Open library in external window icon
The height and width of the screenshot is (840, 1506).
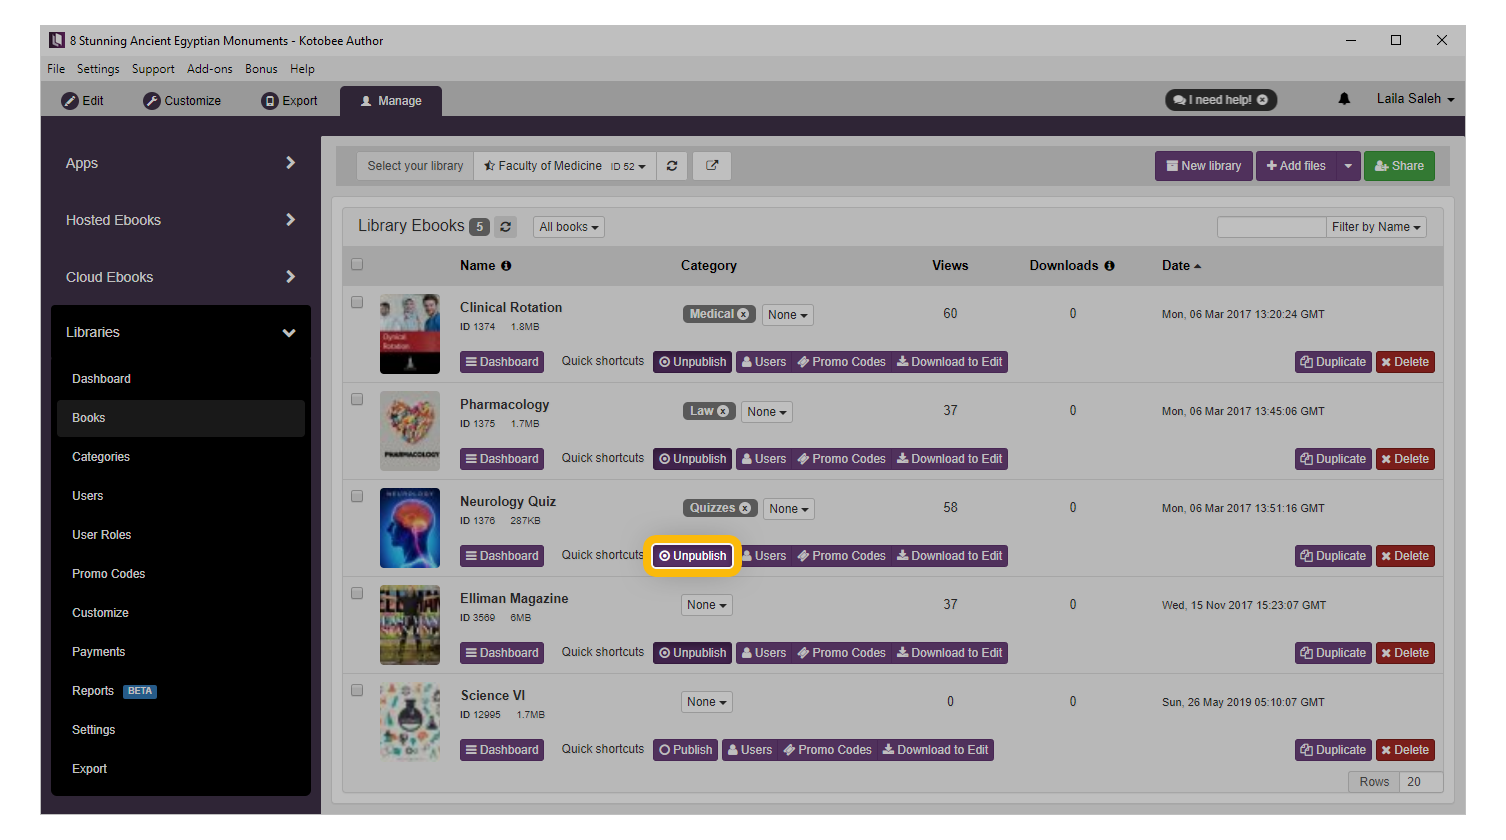click(x=712, y=166)
